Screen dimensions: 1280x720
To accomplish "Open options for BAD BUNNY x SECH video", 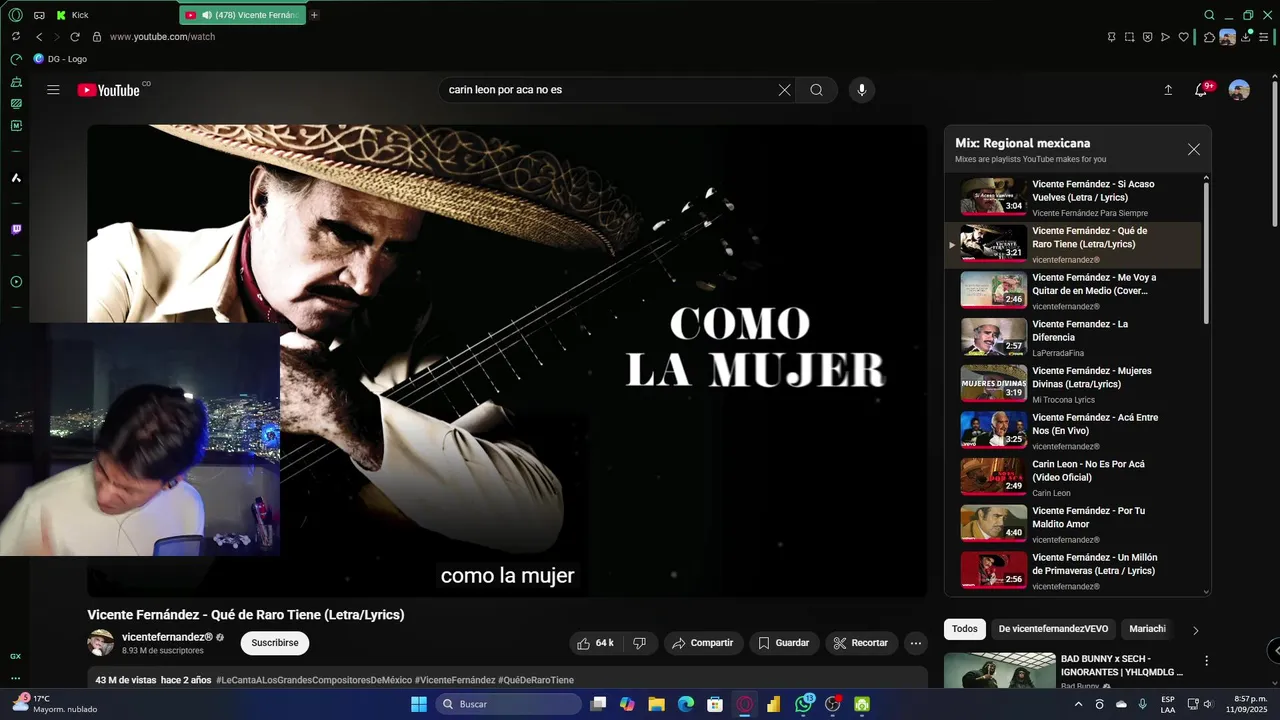I will click(1206, 661).
